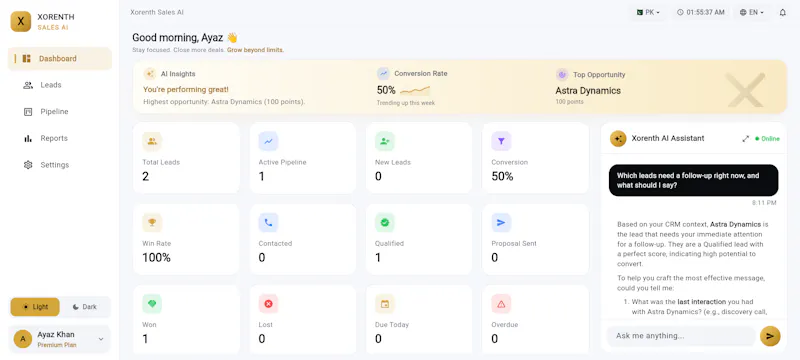
Task: Click the conversion rate sparkline chart
Action: click(x=415, y=91)
